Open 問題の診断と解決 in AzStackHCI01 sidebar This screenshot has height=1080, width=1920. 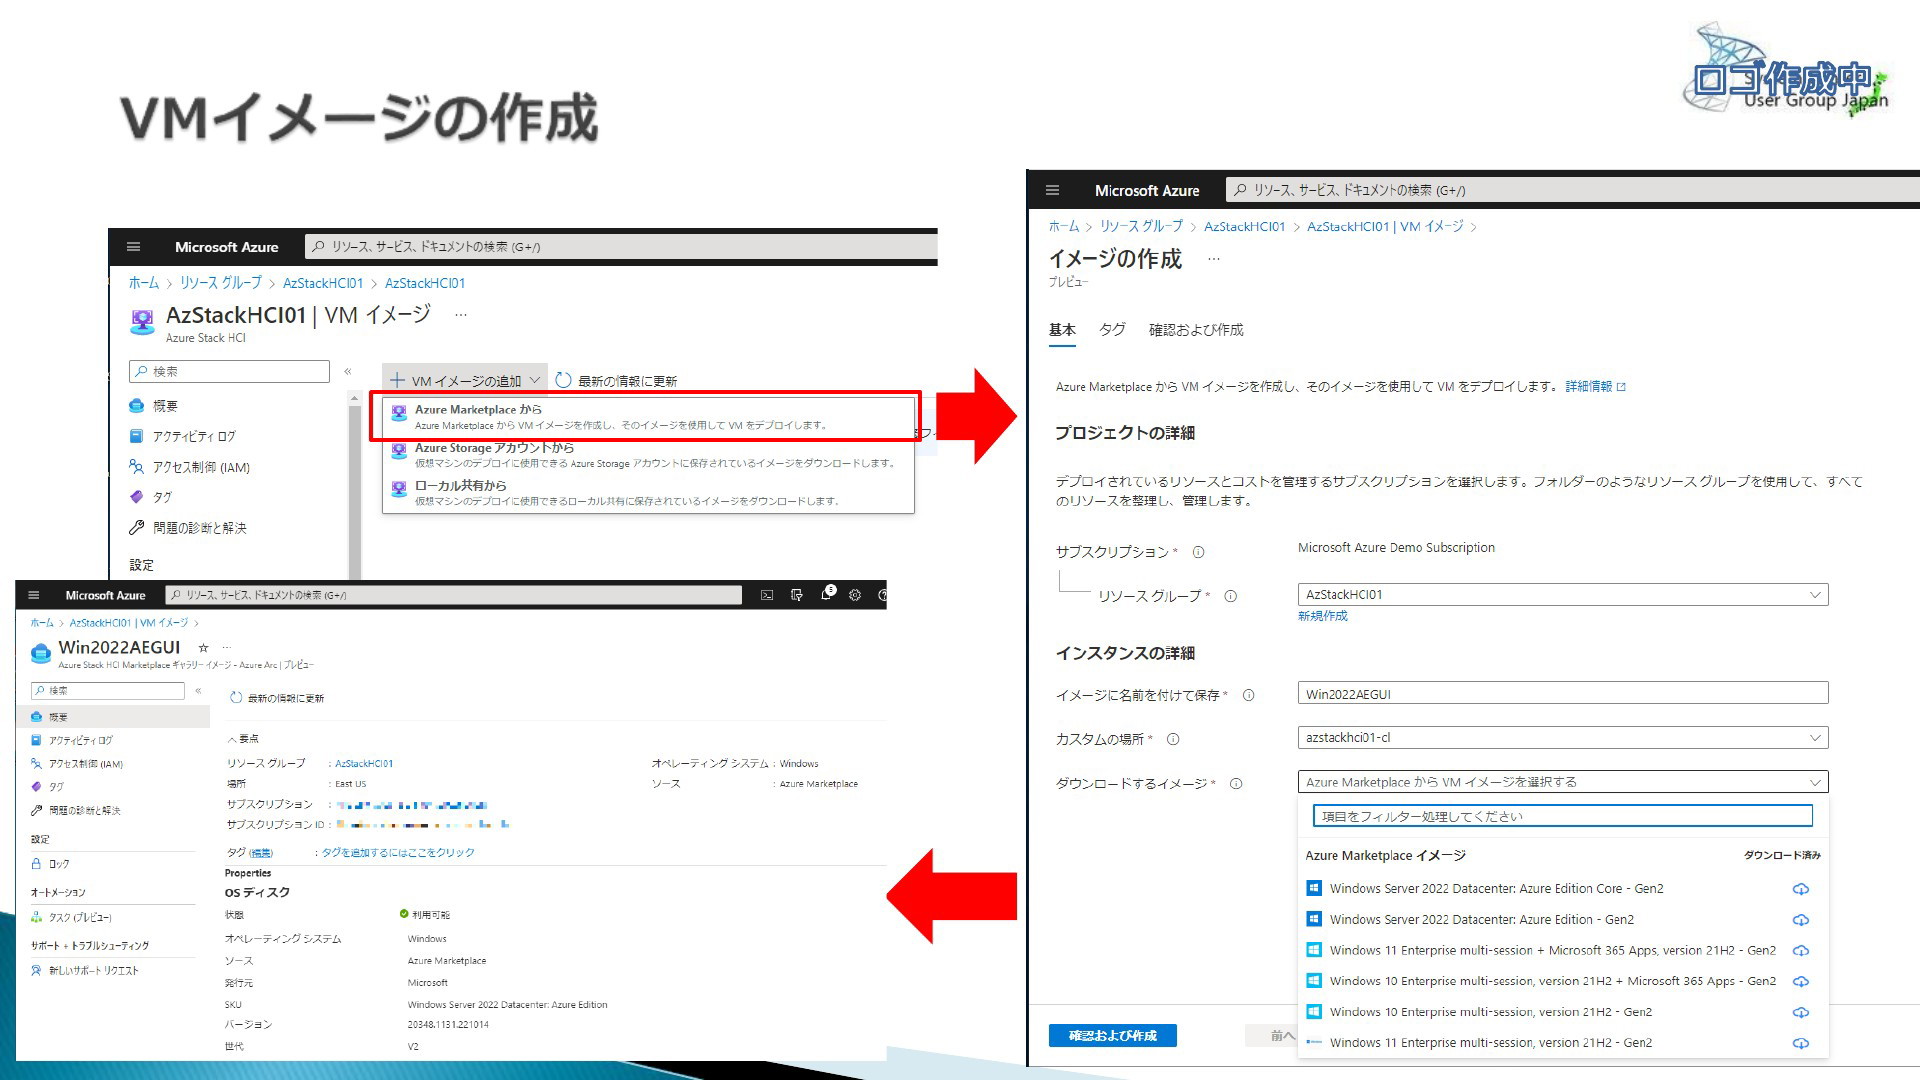[x=187, y=528]
